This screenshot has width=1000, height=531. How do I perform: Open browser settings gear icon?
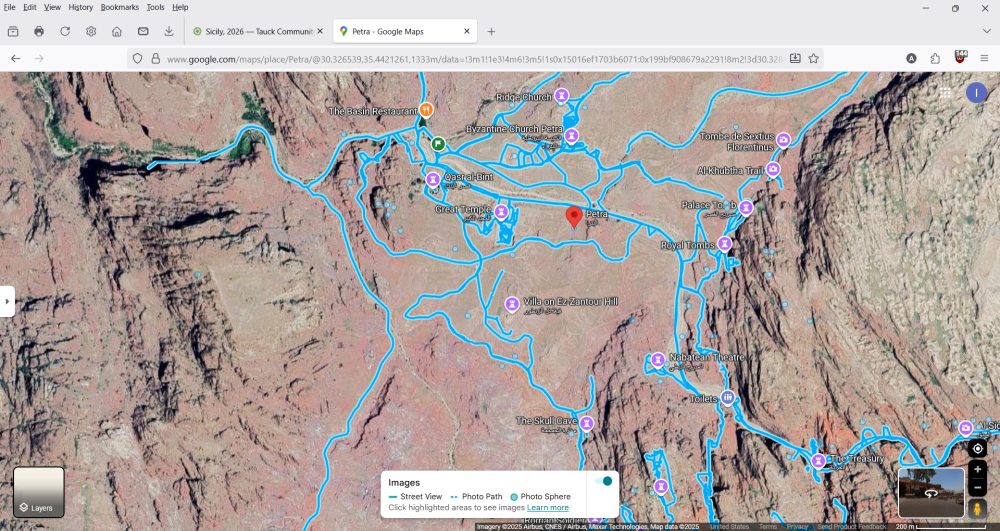pos(91,31)
